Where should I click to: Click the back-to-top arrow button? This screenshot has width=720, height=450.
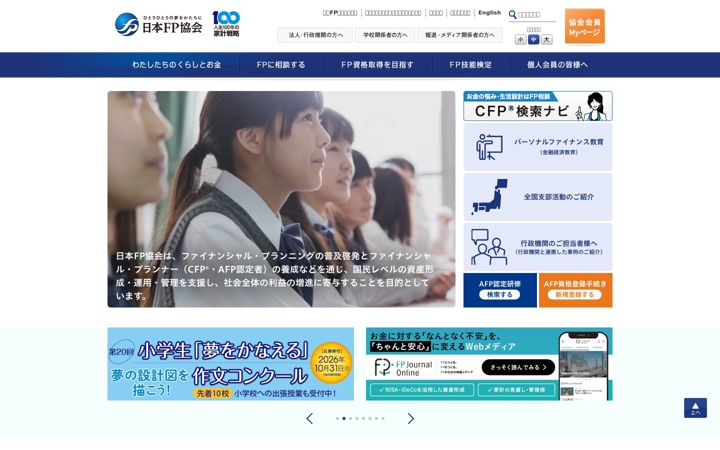(x=695, y=408)
